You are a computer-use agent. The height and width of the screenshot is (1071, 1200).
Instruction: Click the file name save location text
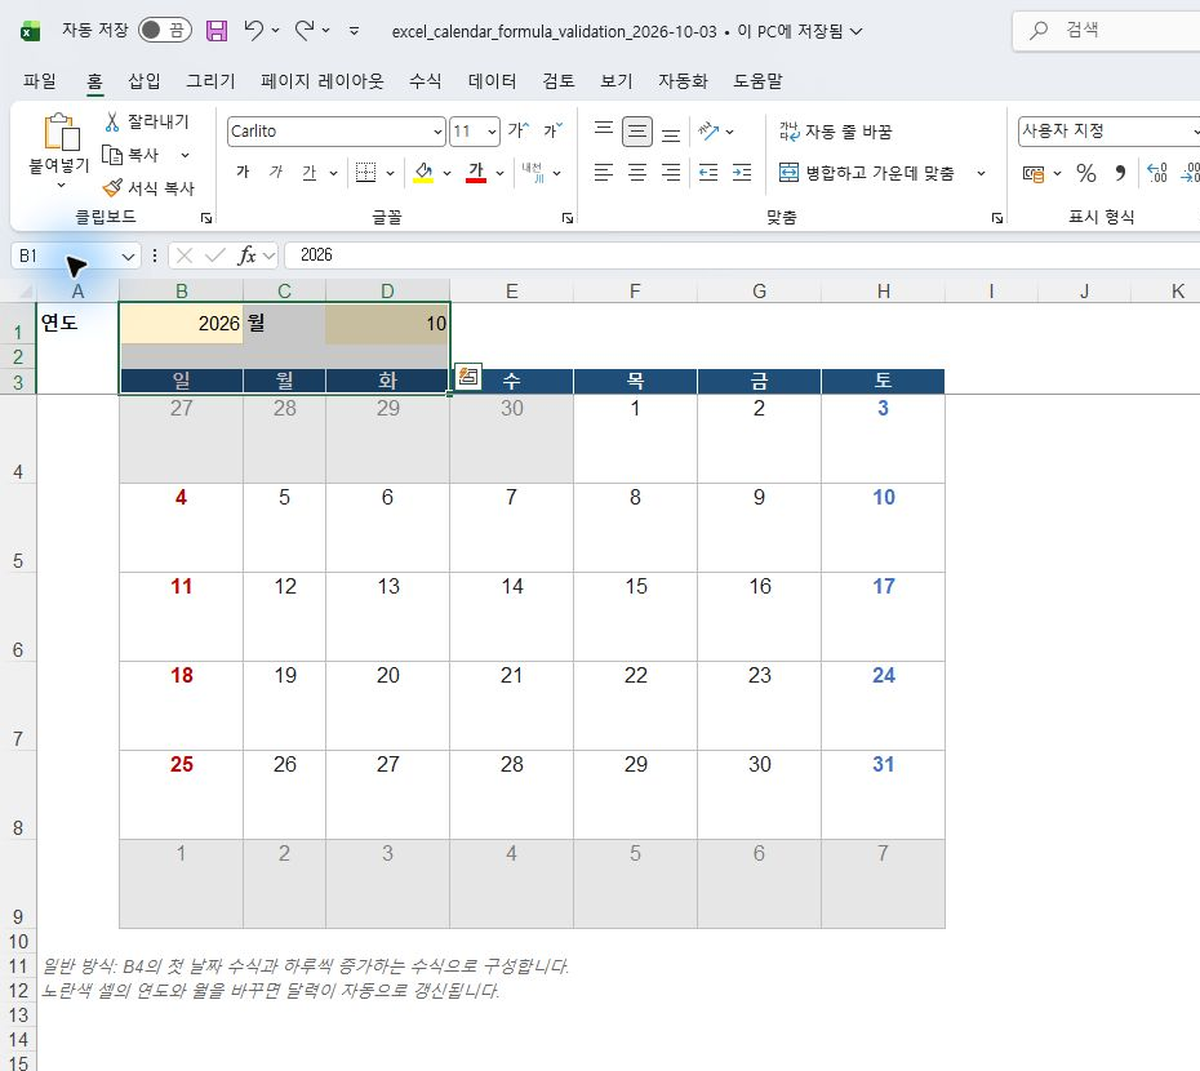(790, 31)
